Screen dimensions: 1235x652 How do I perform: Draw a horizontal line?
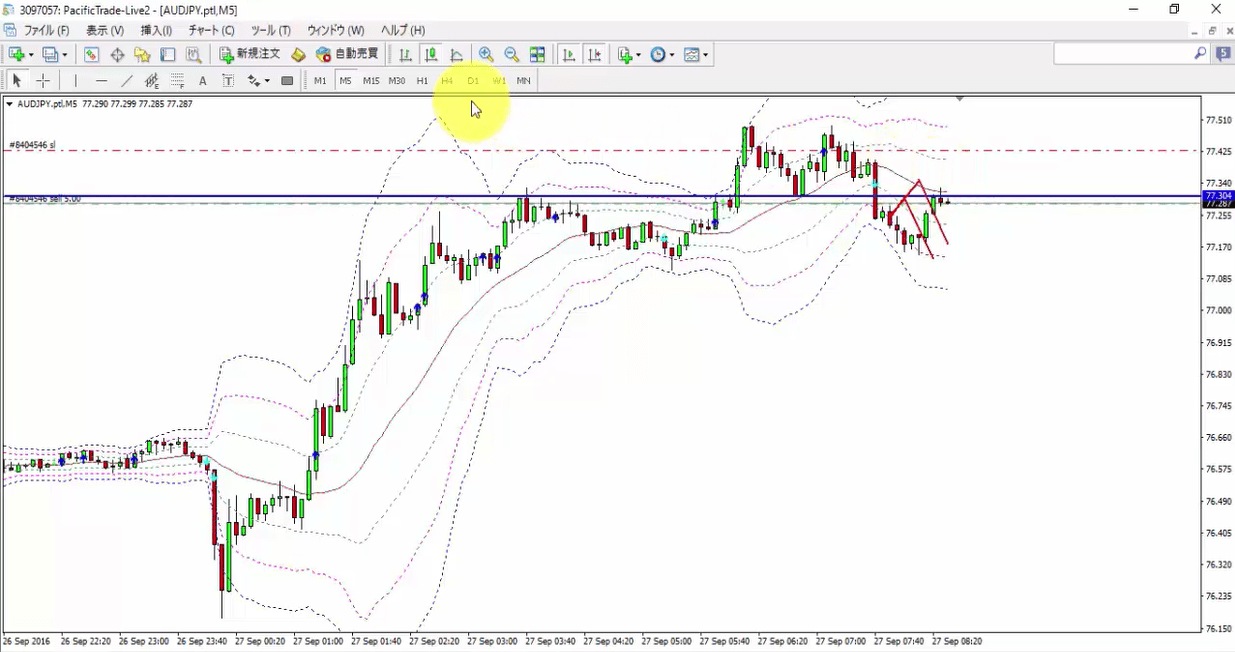[x=101, y=80]
